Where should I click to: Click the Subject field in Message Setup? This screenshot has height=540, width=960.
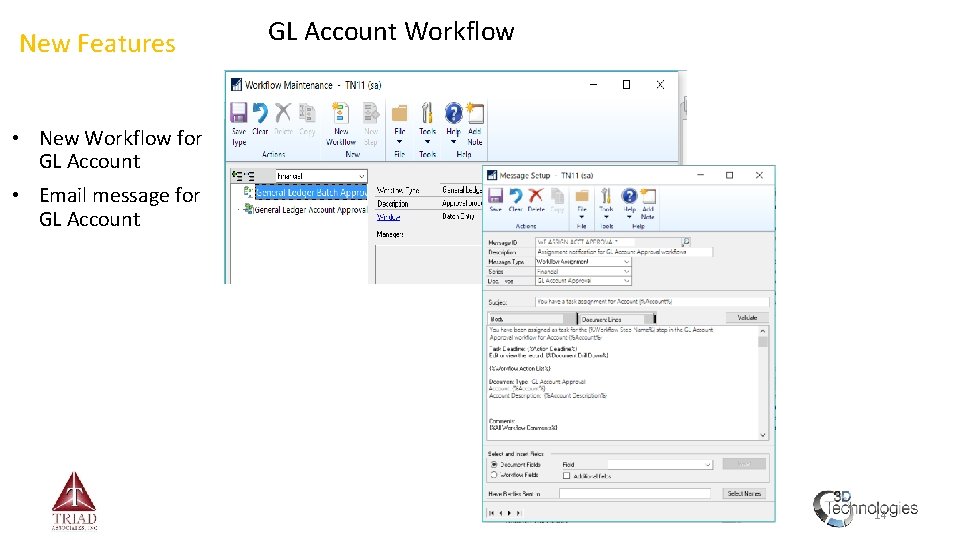(651, 302)
